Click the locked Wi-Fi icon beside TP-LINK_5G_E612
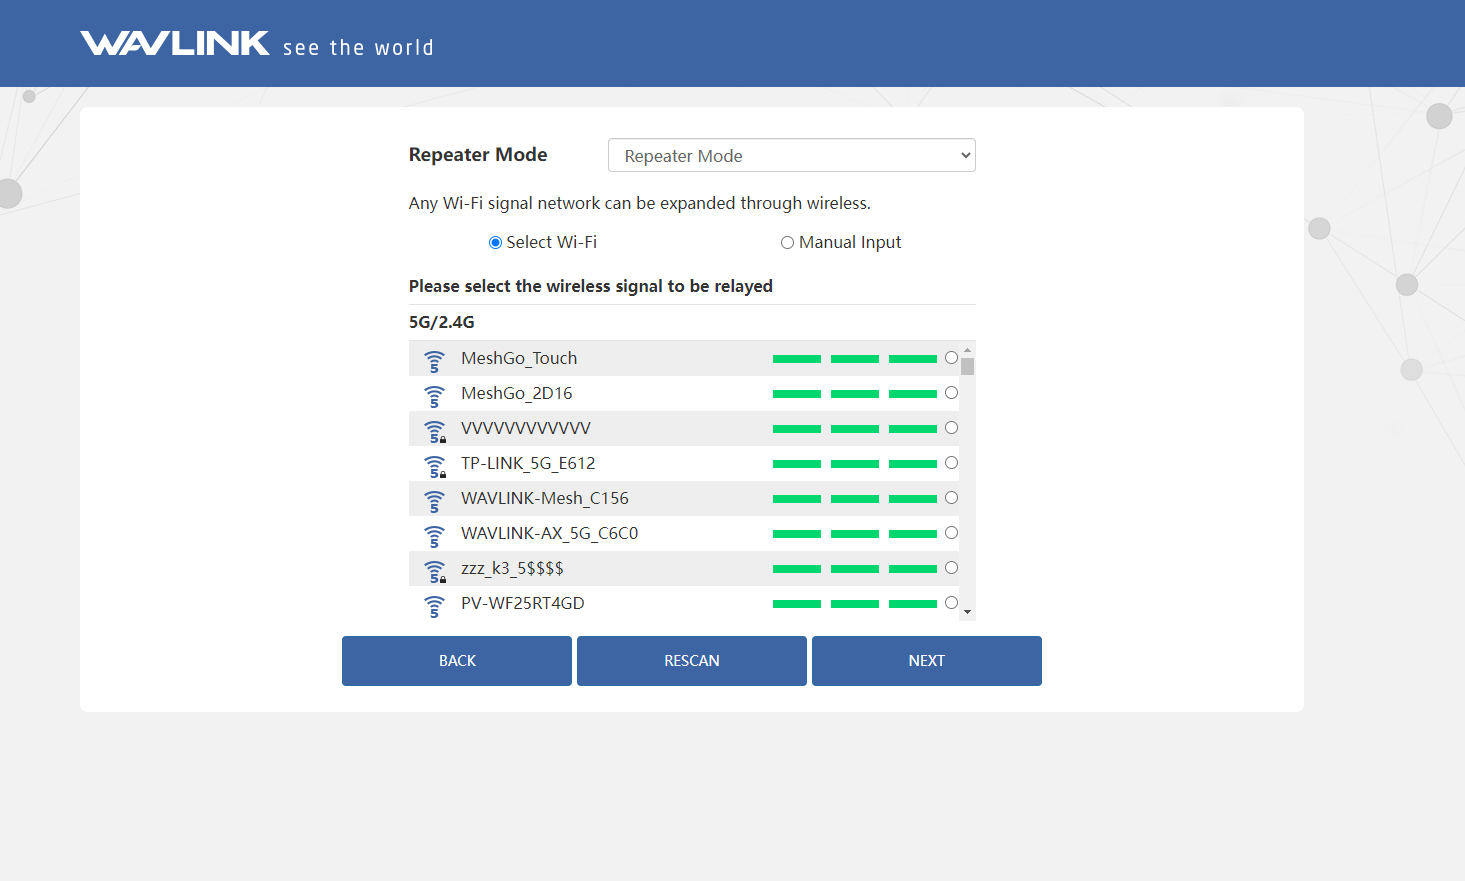This screenshot has width=1465, height=881. click(435, 466)
